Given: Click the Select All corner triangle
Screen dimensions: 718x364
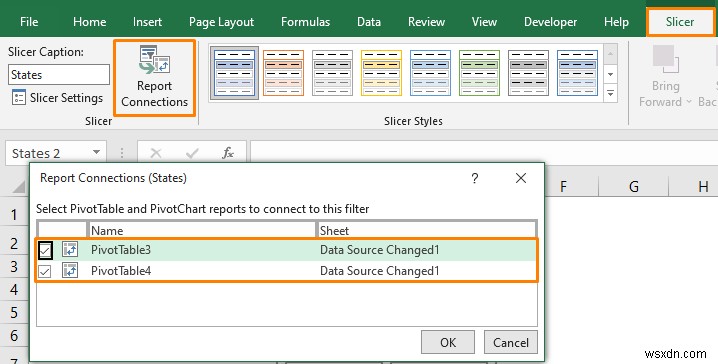Looking at the screenshot, I should pyautogui.click(x=19, y=186).
